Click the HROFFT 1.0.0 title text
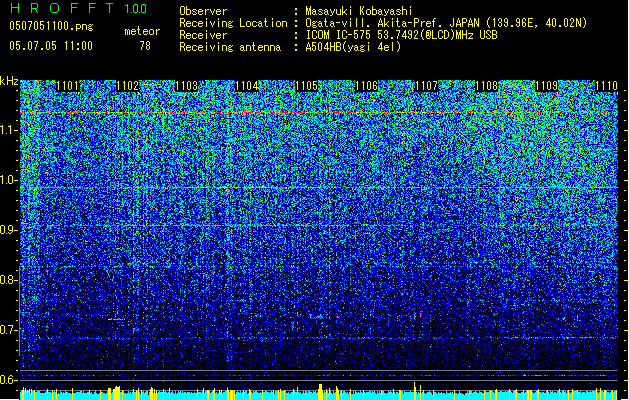Screen dimensions: 629x400 (x=78, y=8)
